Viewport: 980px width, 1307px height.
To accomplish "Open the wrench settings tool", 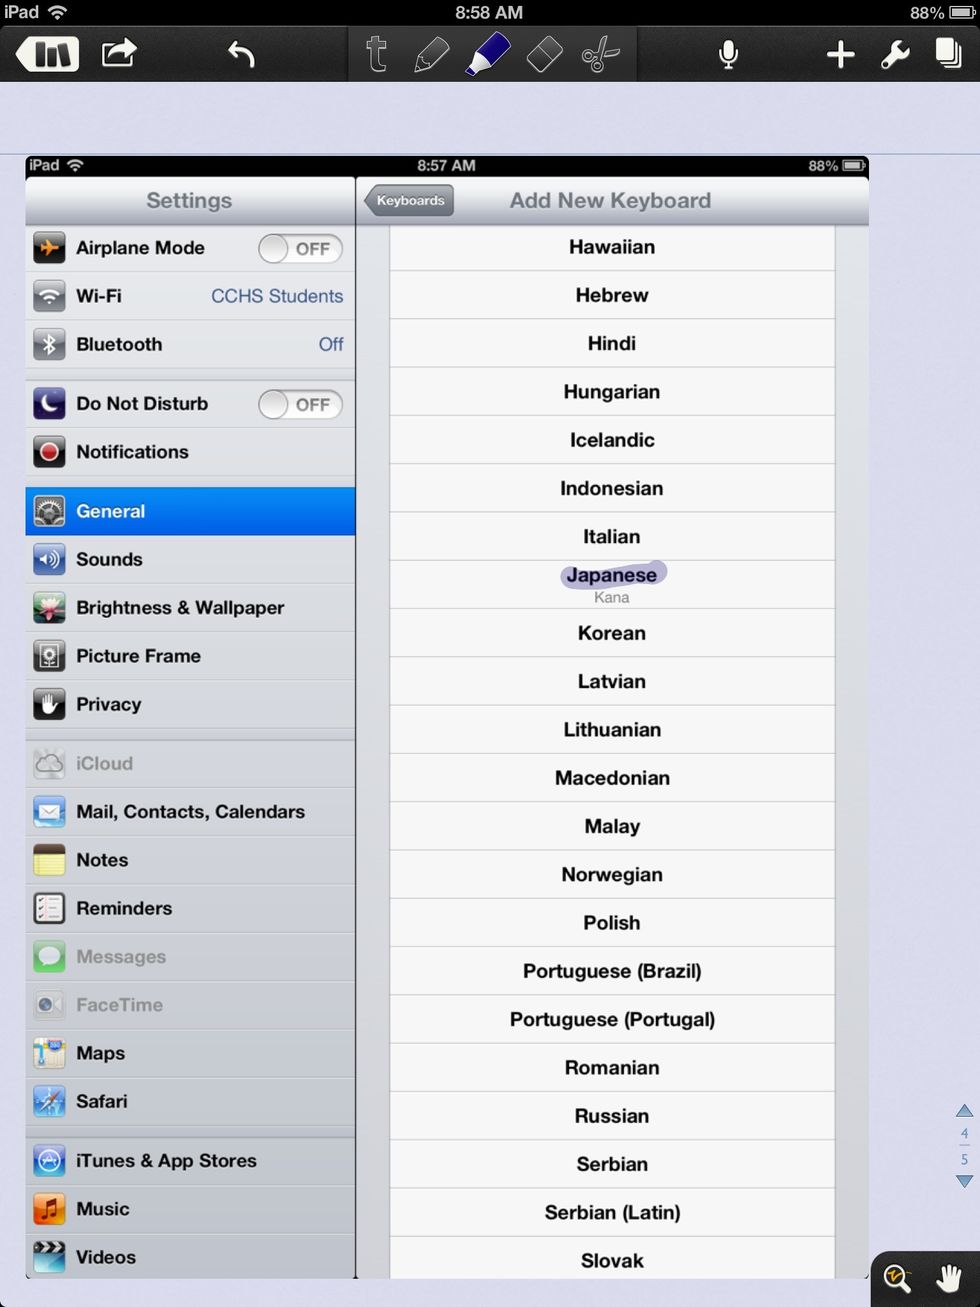I will 895,54.
